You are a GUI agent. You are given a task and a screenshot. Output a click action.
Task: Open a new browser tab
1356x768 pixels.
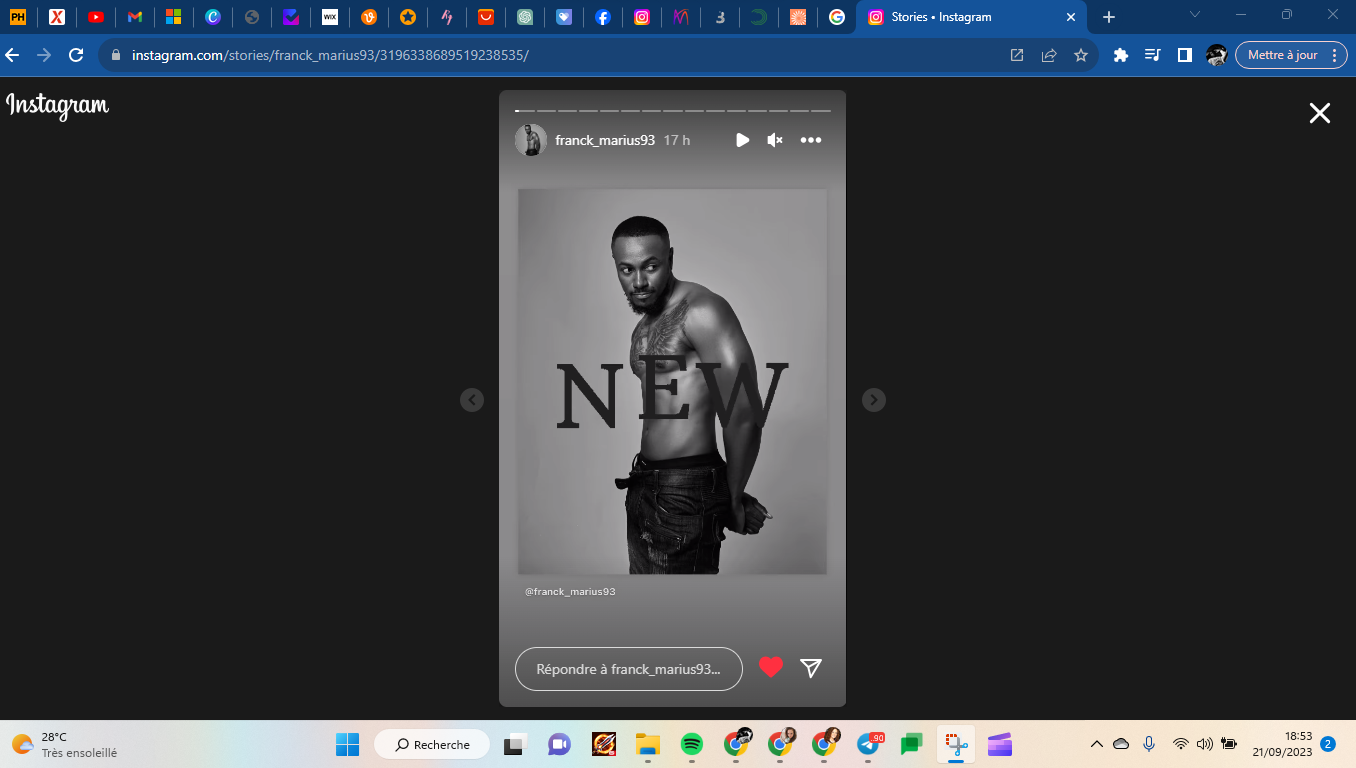1108,17
